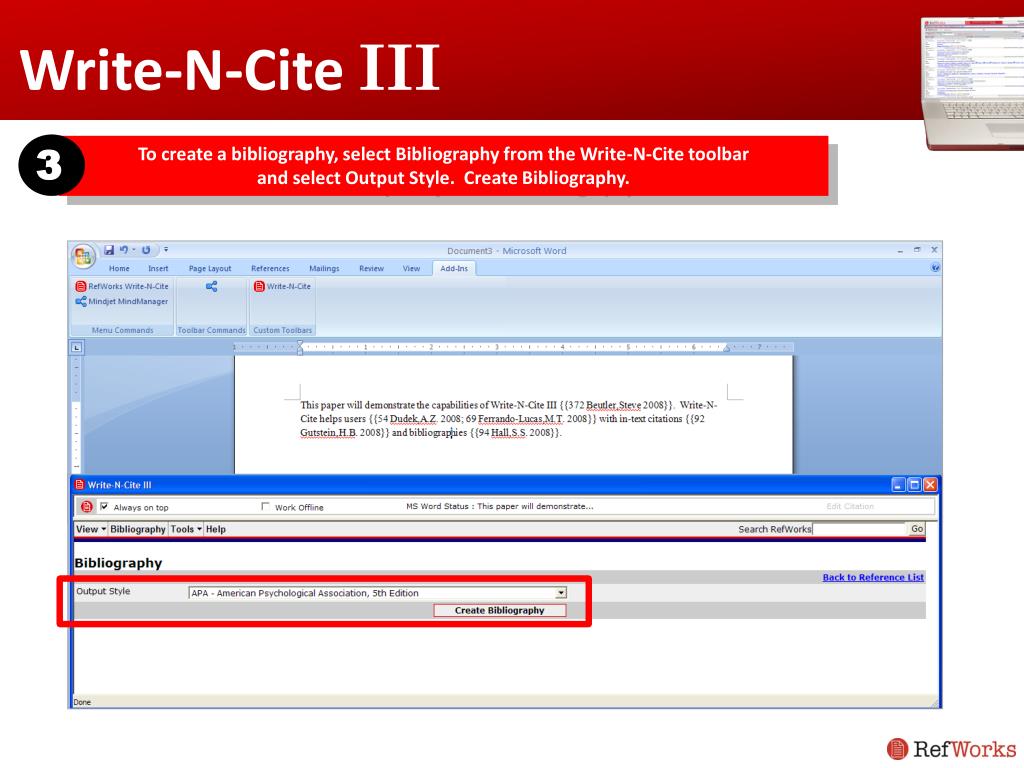The image size is (1024, 768).
Task: Click the Output Style label
Action: pyautogui.click(x=103, y=591)
